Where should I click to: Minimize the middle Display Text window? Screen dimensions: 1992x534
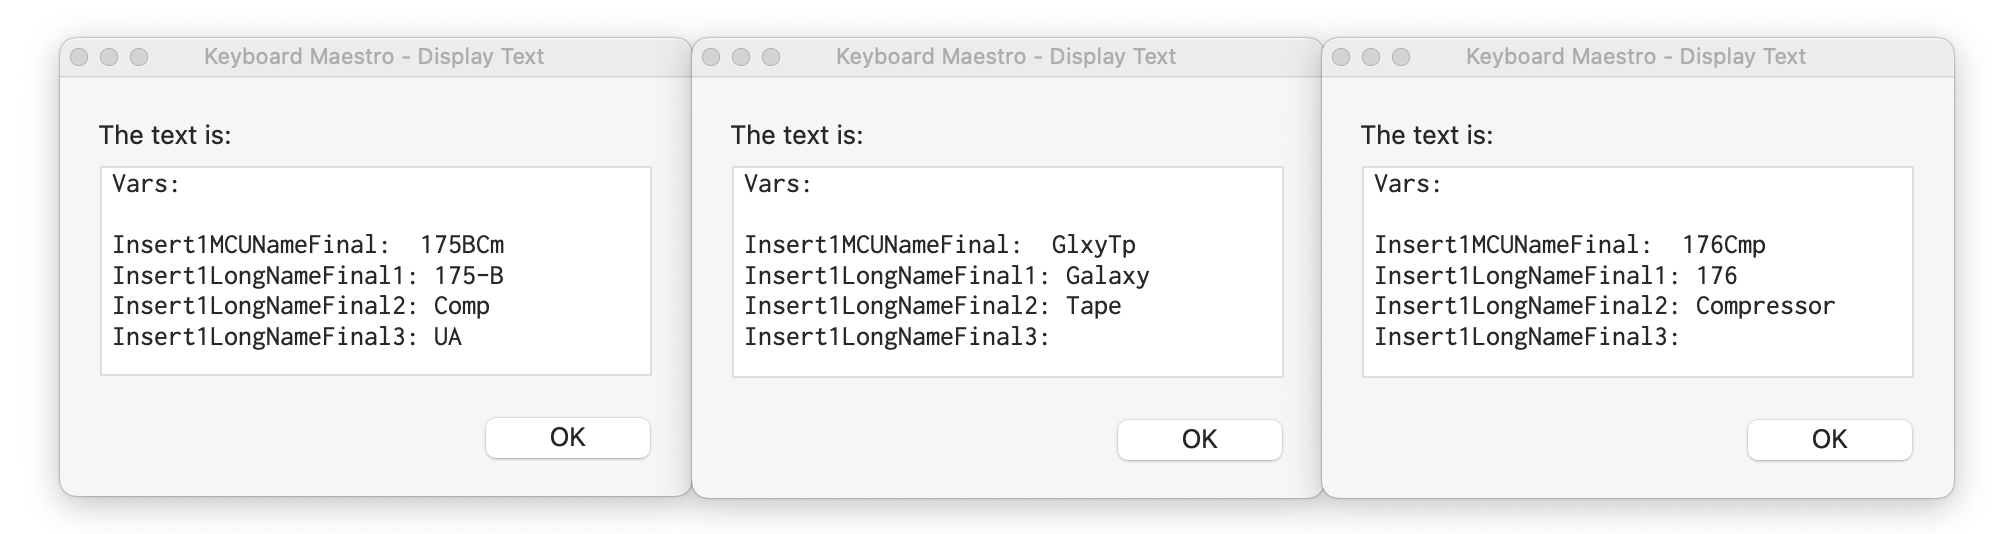tap(741, 57)
